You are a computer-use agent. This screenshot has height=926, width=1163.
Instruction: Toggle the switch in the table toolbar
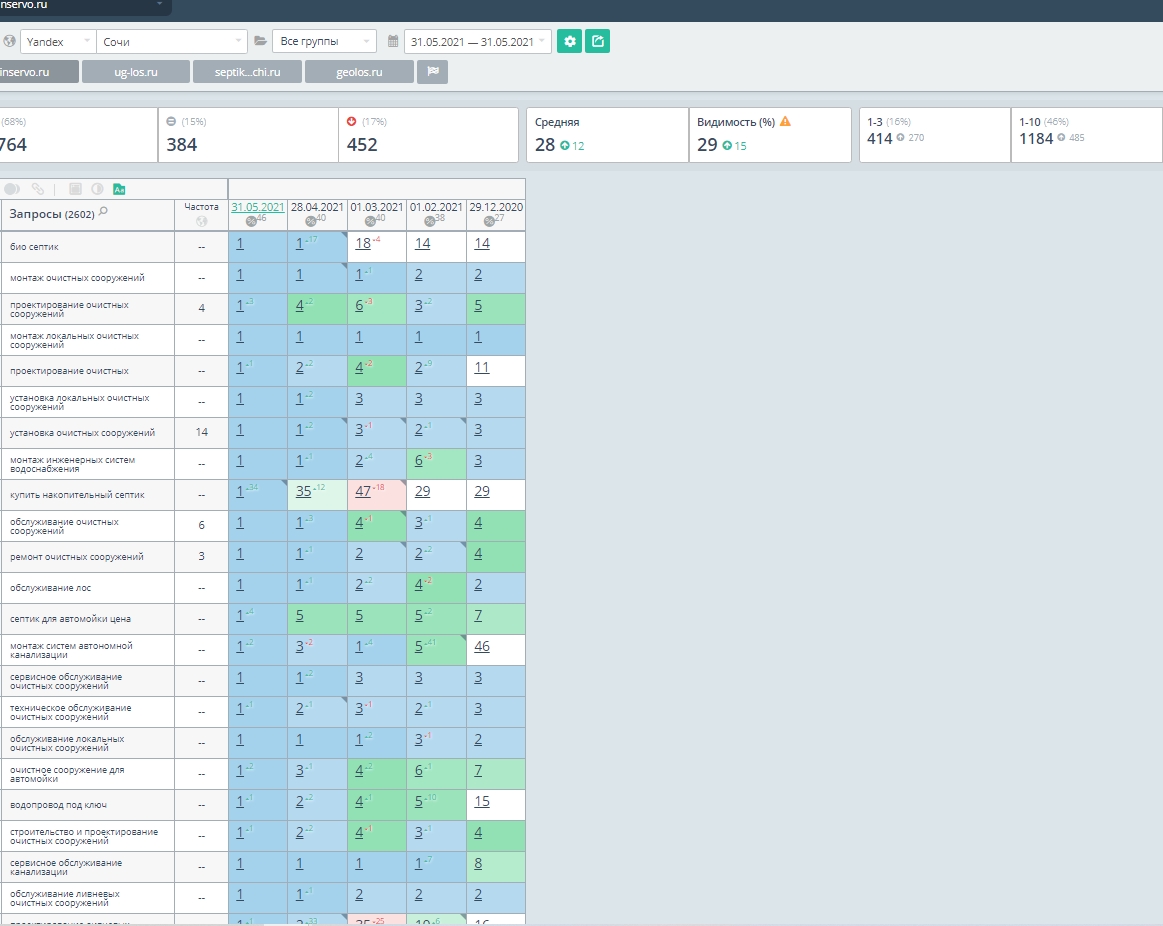(x=12, y=189)
